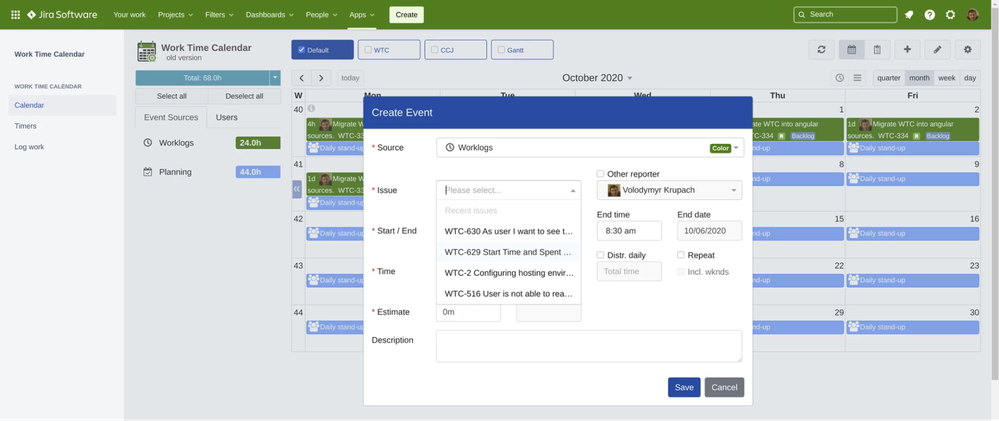999x421 pixels.
Task: Open Your work in top navigation
Action: pyautogui.click(x=129, y=15)
